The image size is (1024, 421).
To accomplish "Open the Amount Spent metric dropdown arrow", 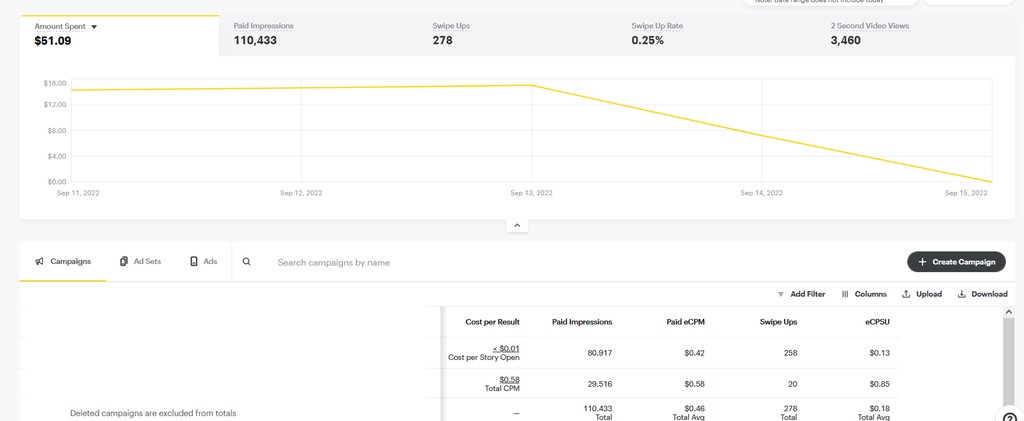I will 94,27.
